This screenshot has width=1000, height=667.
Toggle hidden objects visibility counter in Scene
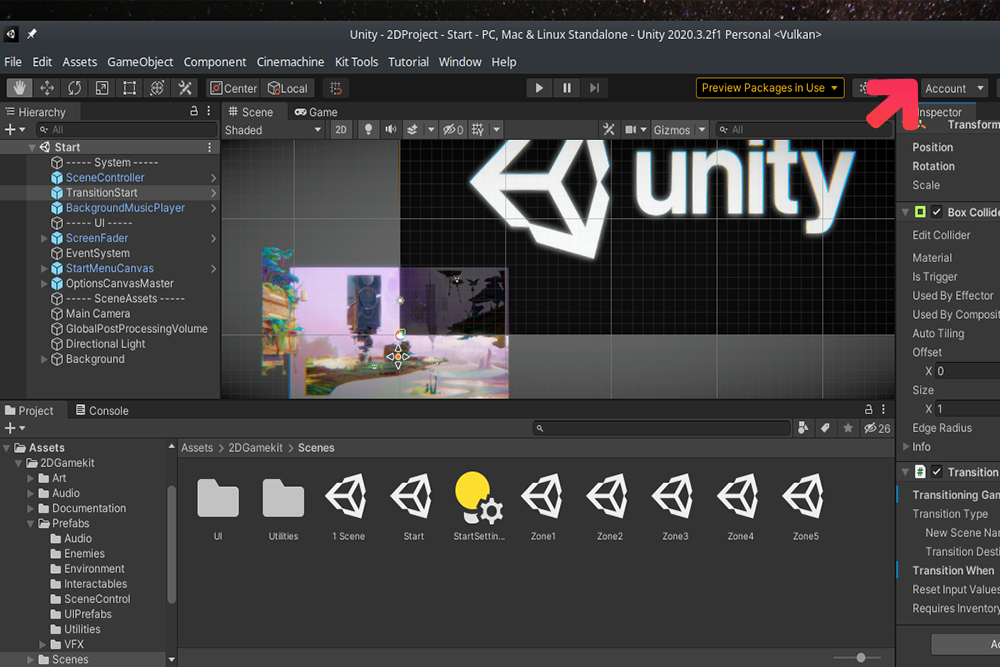tap(453, 129)
